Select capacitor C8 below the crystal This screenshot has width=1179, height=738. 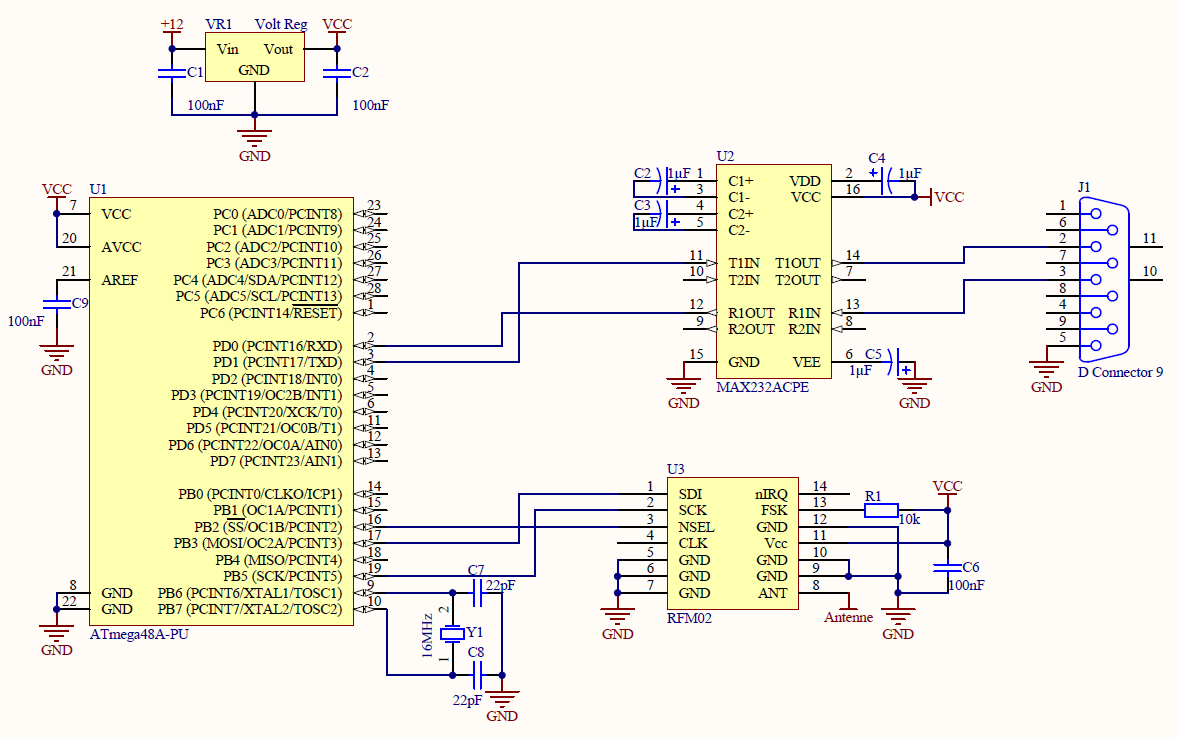click(476, 677)
